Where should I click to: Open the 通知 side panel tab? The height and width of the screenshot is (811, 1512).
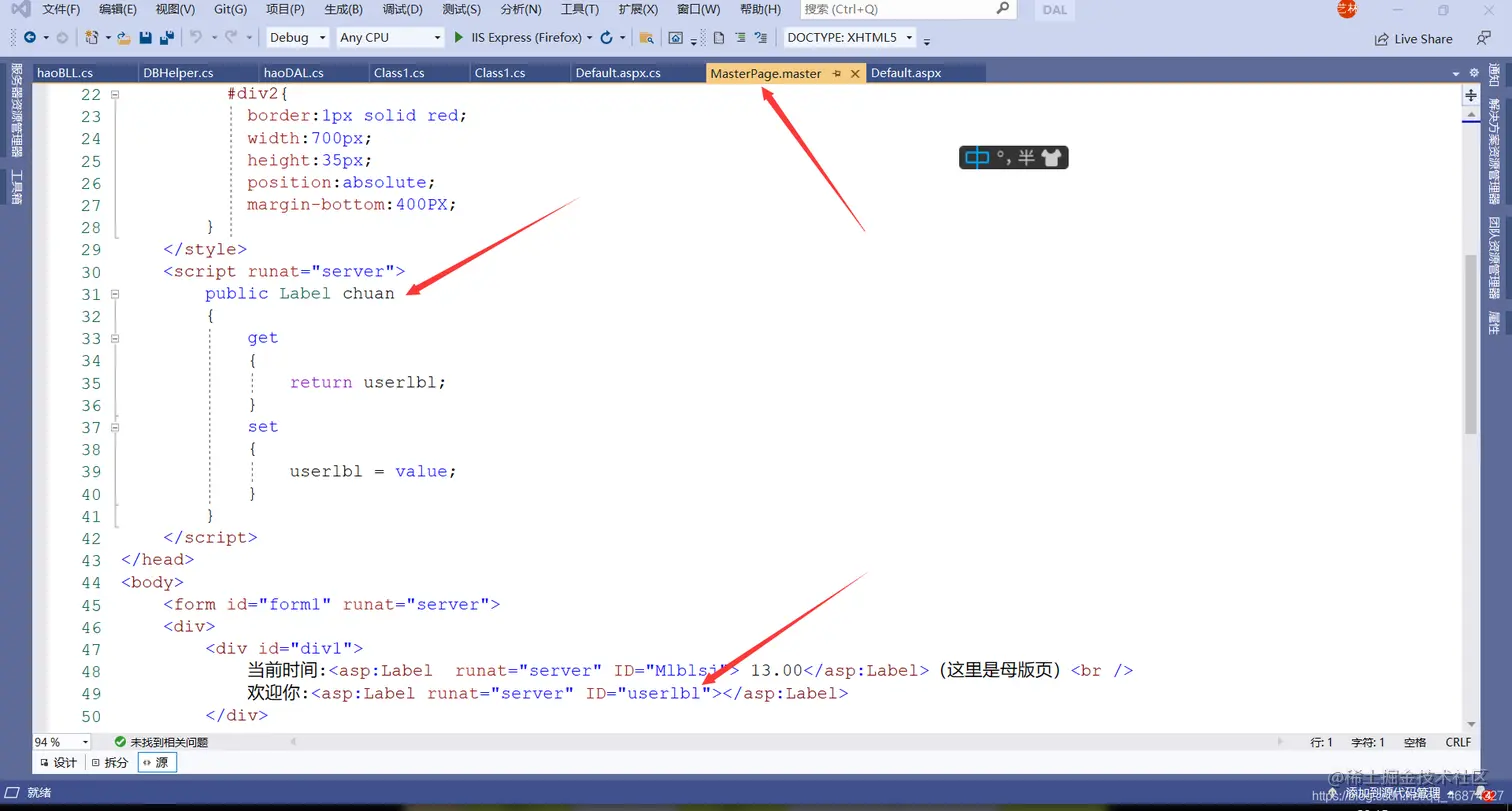coord(1494,75)
